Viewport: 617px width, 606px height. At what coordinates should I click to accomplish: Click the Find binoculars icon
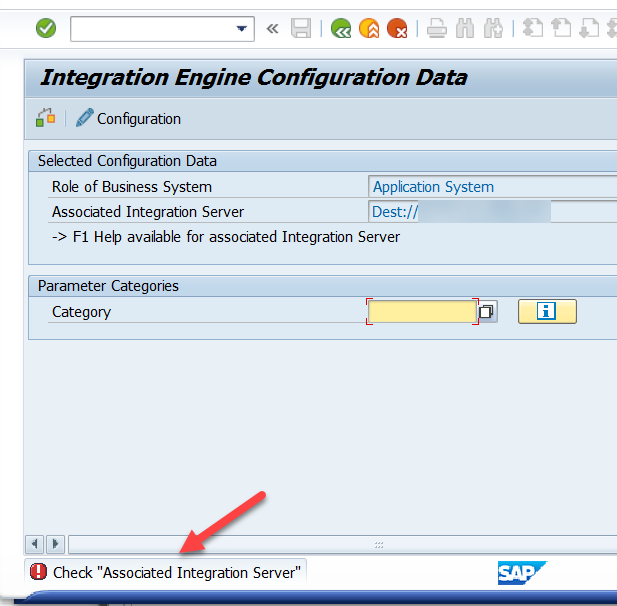pyautogui.click(x=465, y=28)
